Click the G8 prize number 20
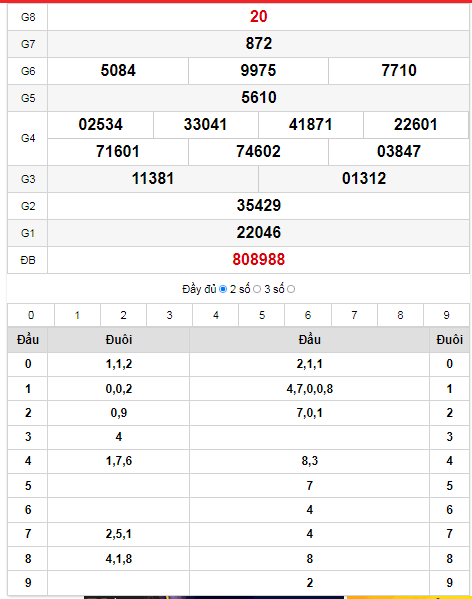472x599 pixels. [x=259, y=16]
